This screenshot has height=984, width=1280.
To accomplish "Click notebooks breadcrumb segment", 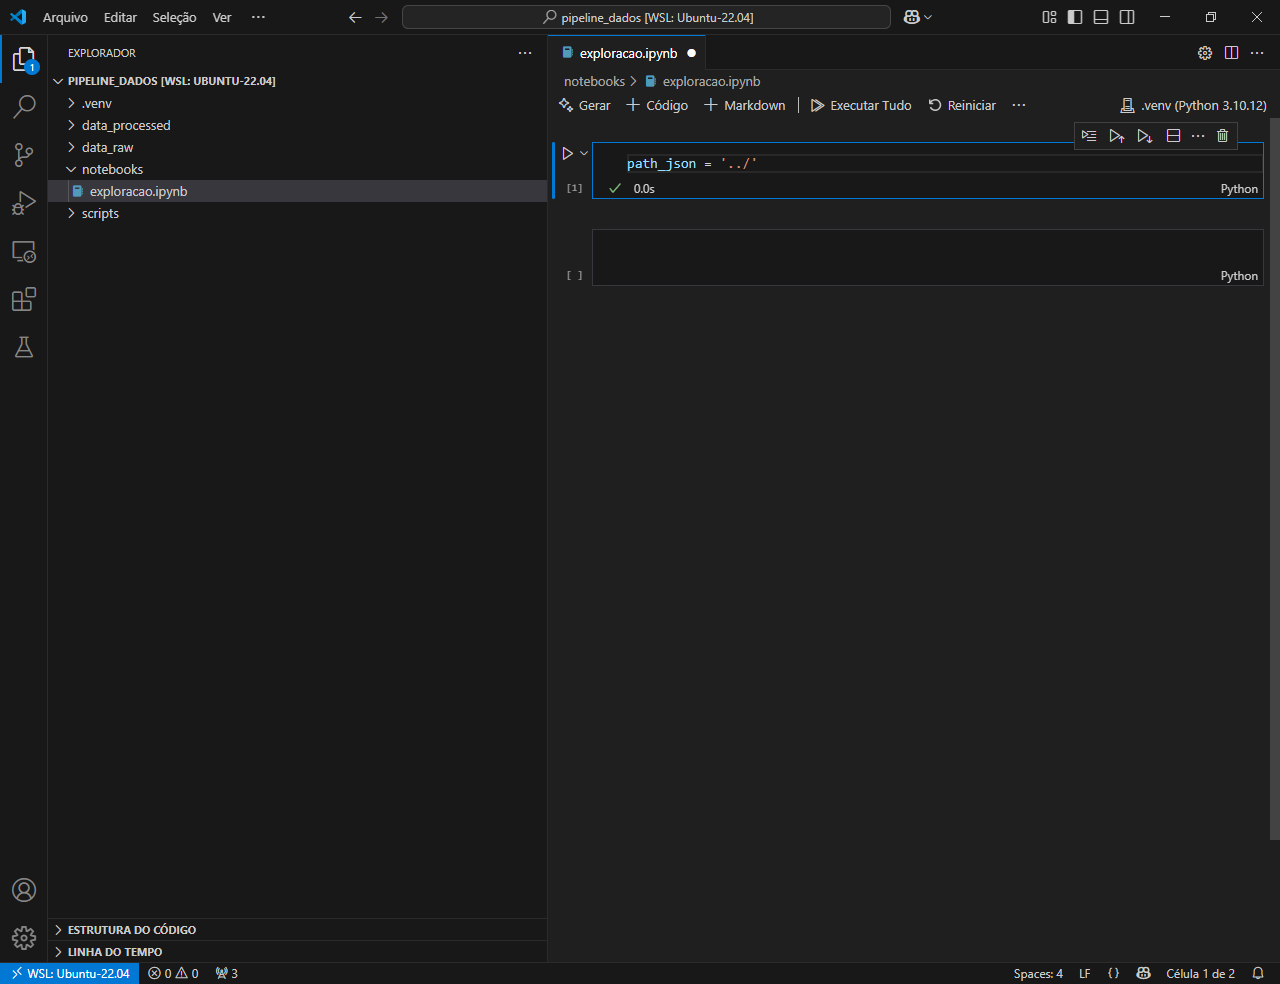I will click(x=594, y=81).
